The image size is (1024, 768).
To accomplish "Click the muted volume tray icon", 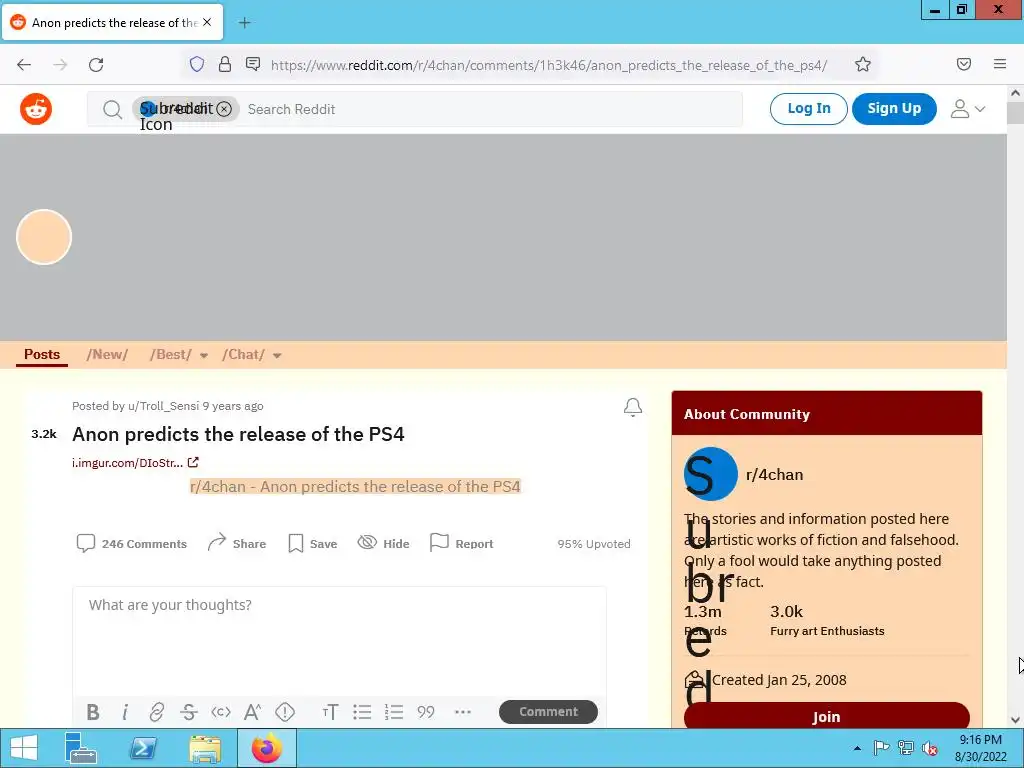I will 930,748.
